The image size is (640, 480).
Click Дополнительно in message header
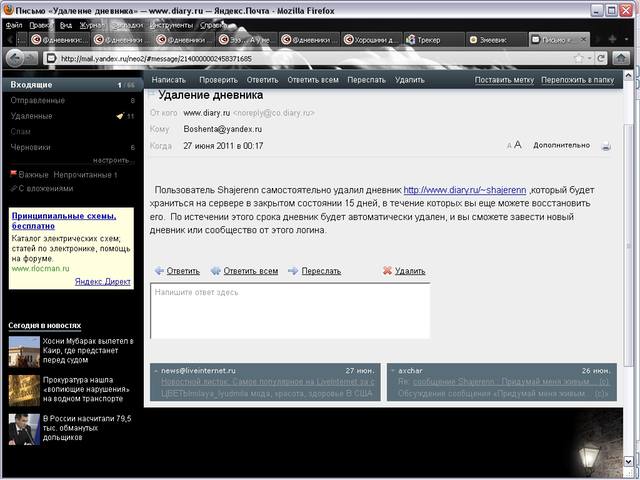561,145
